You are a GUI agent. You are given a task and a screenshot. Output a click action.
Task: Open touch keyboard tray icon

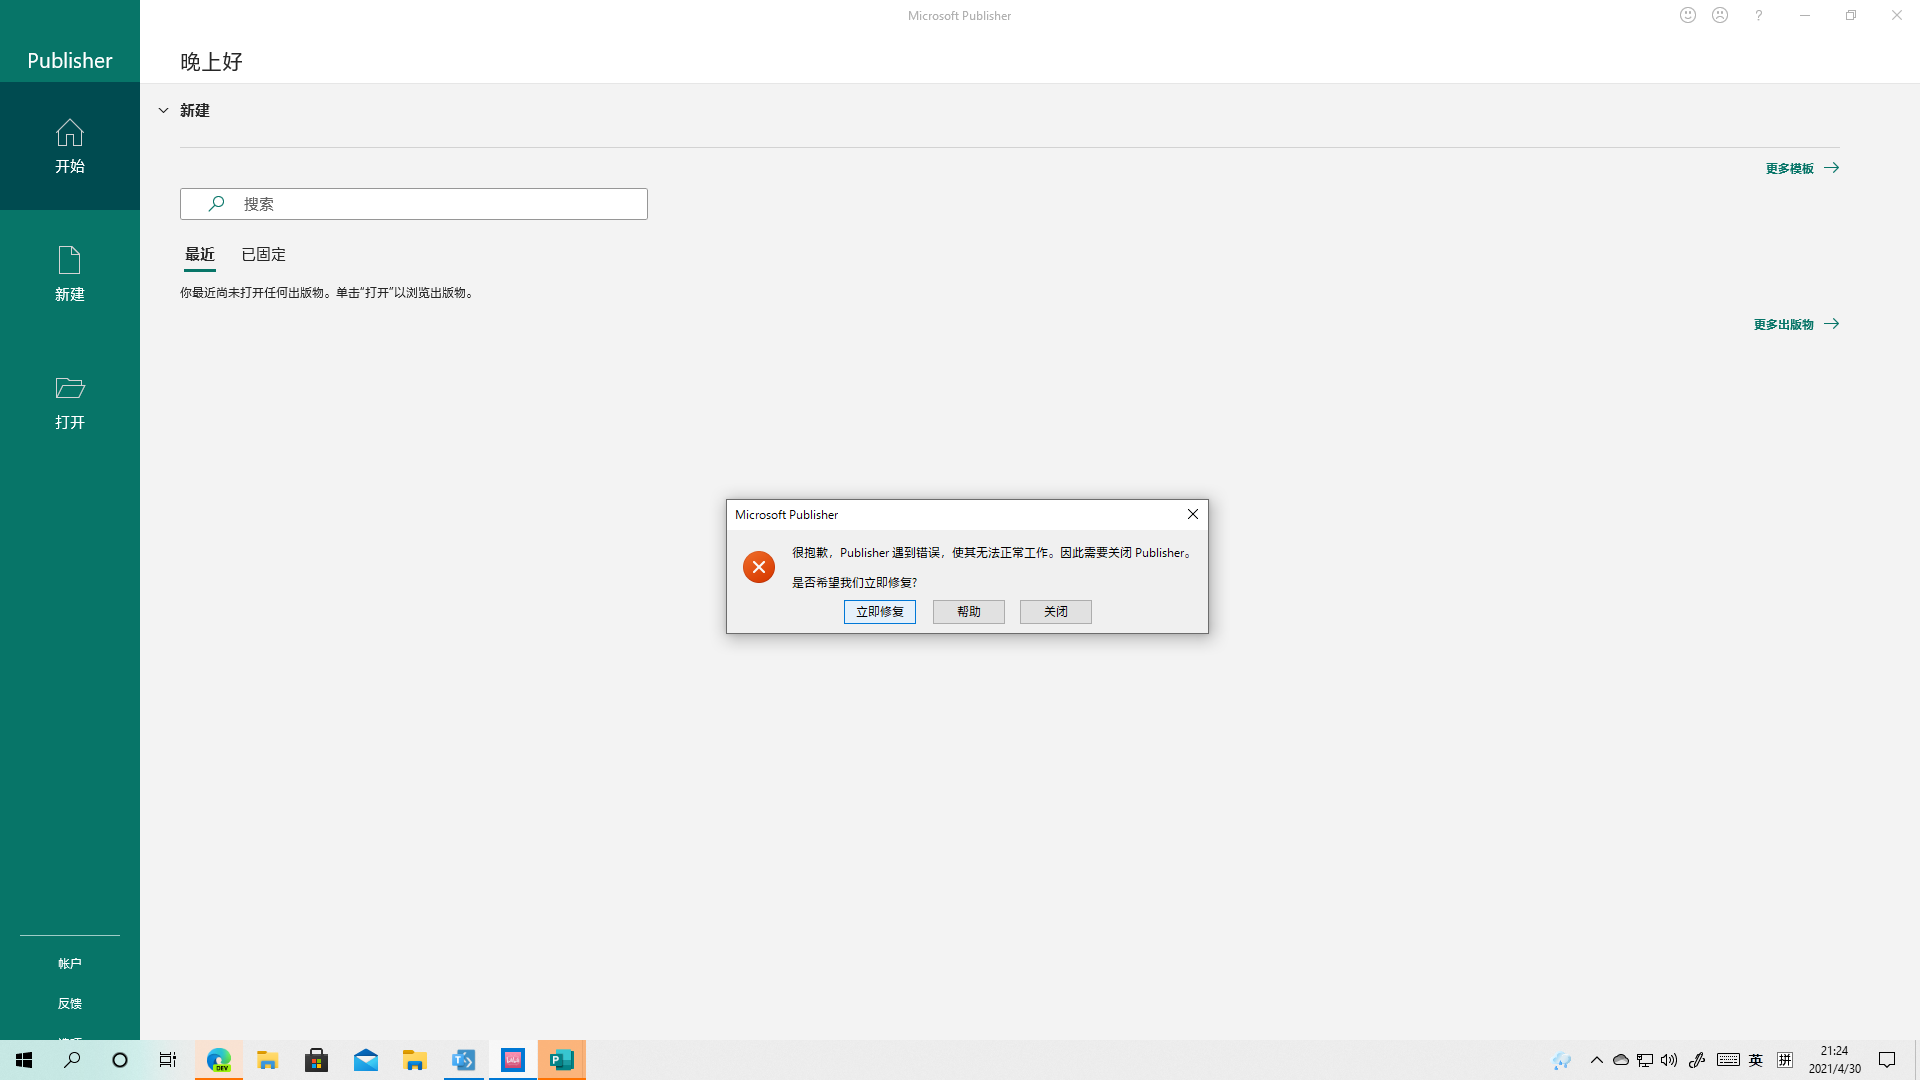click(x=1728, y=1060)
